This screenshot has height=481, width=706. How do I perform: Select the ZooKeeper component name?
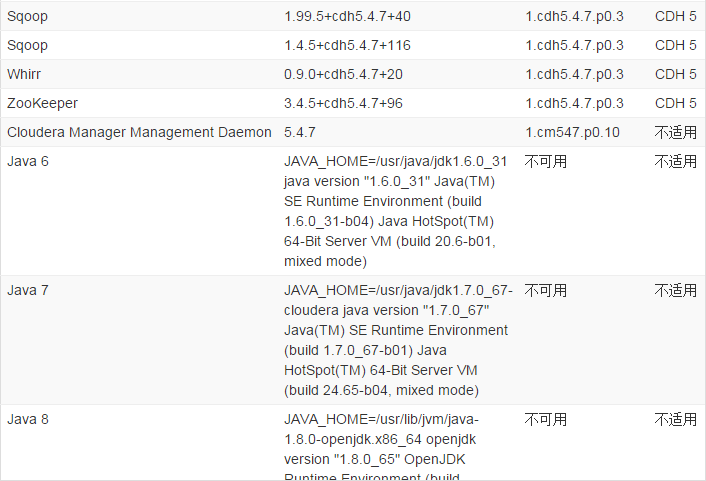tap(42, 103)
